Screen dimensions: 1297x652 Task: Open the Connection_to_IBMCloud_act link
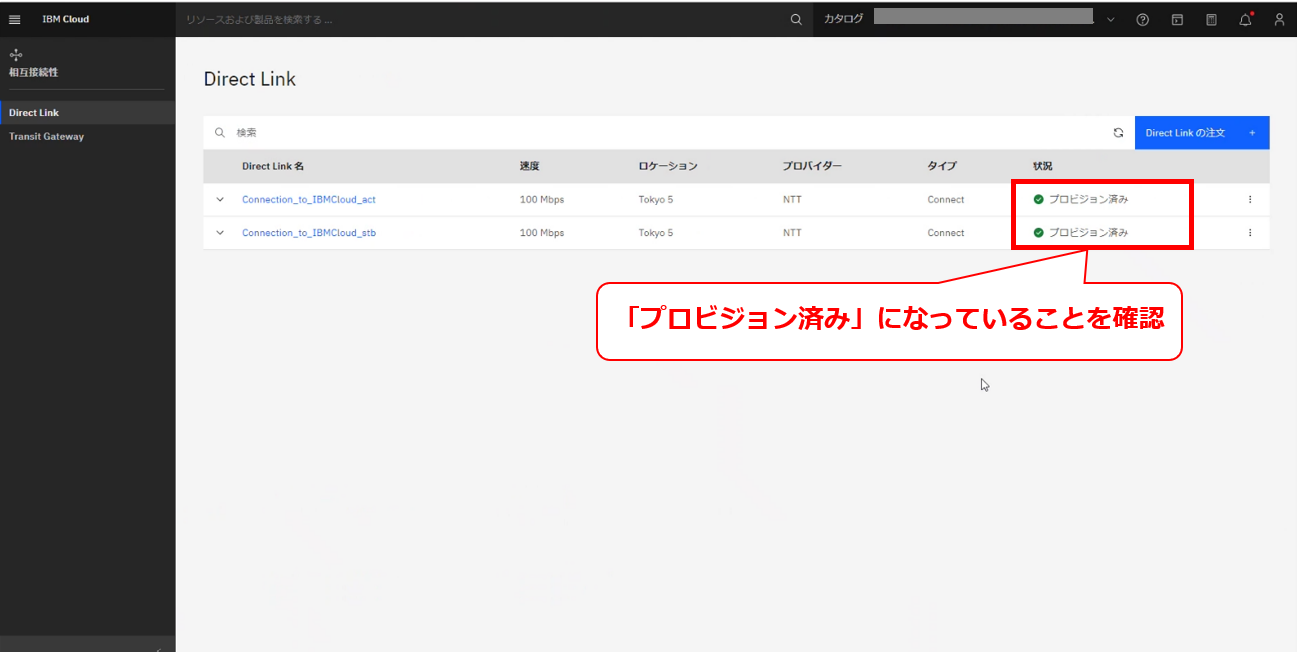[308, 199]
